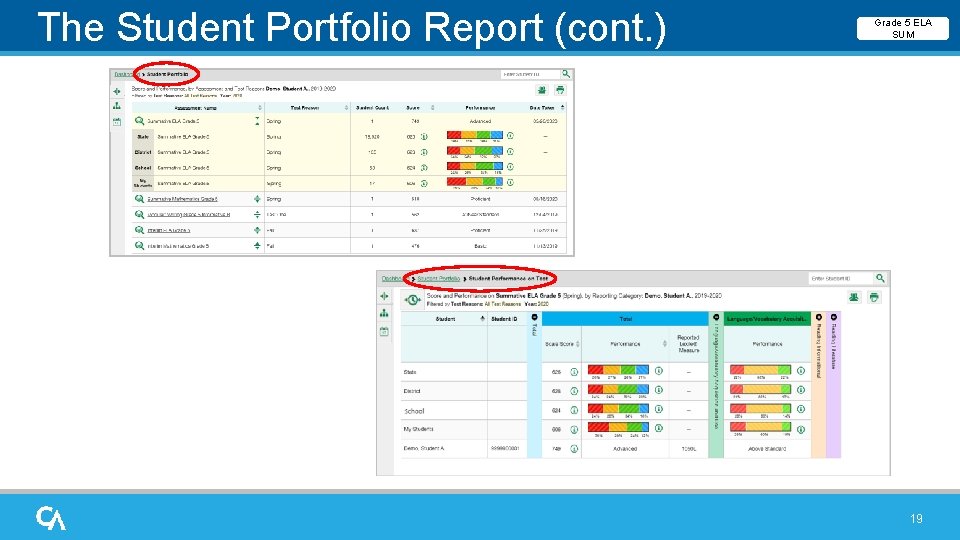Click expand-arrows icon in Student Performance on Test sidebar
Viewport: 960px width, 540px height.
pyautogui.click(x=384, y=296)
